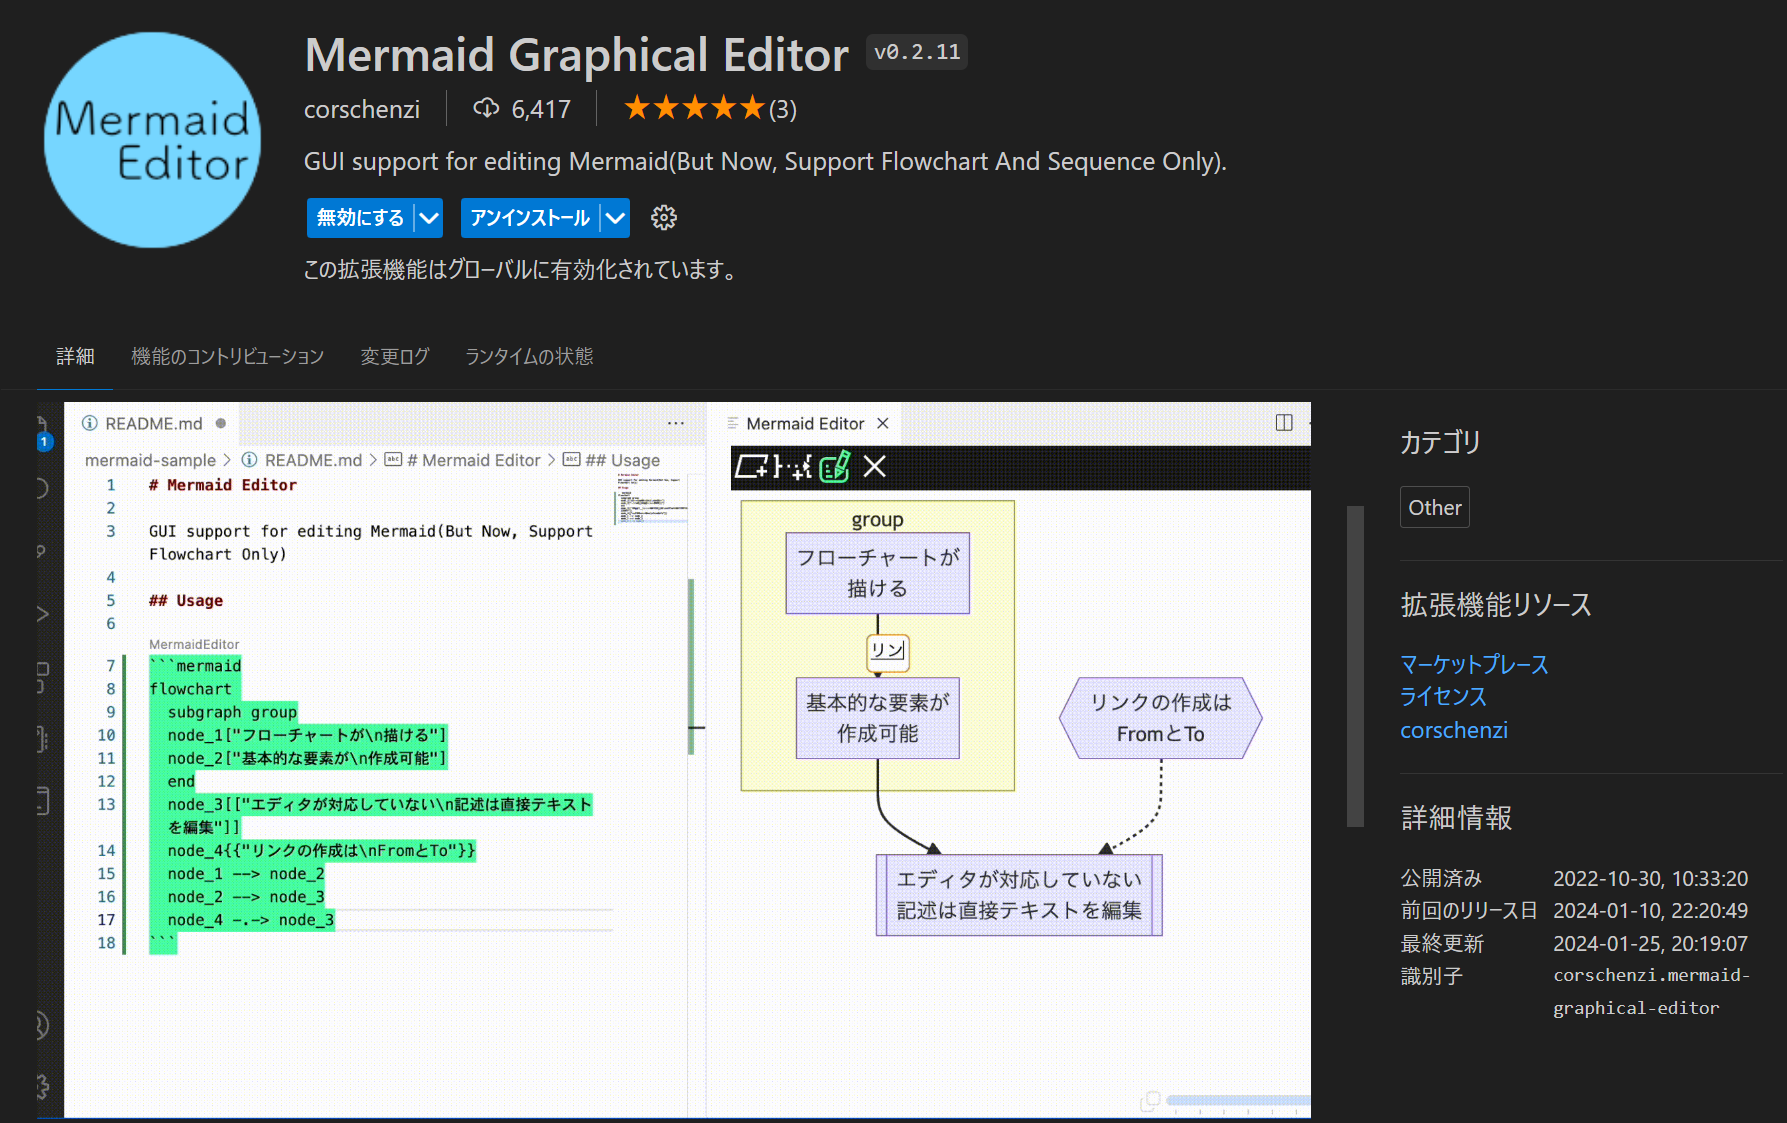
Task: Click the 詳細情報 heading
Action: tap(1456, 818)
